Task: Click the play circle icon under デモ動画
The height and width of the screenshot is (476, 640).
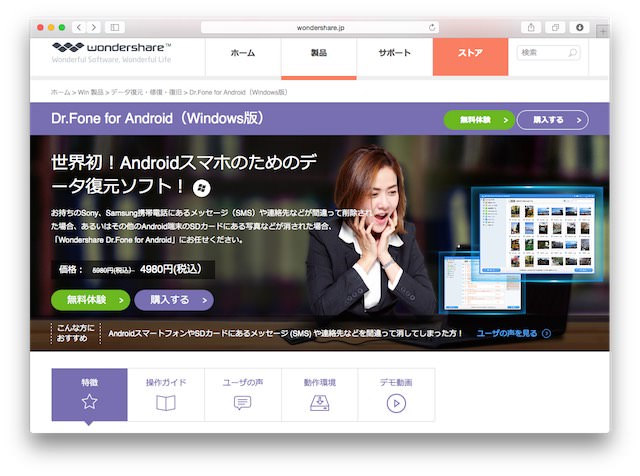Action: [396, 403]
